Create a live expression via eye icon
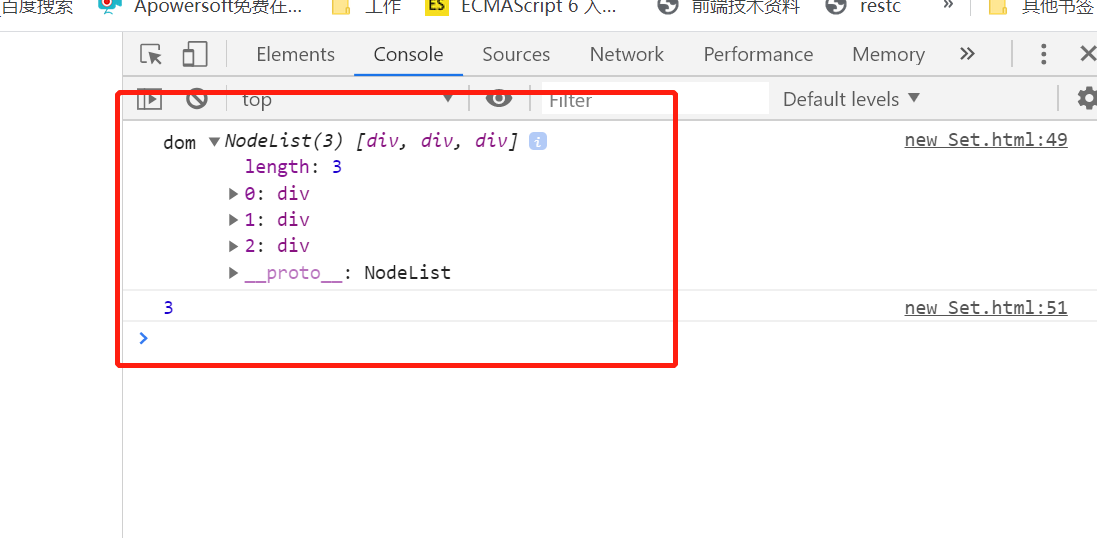Image resolution: width=1097 pixels, height=538 pixels. (x=498, y=99)
